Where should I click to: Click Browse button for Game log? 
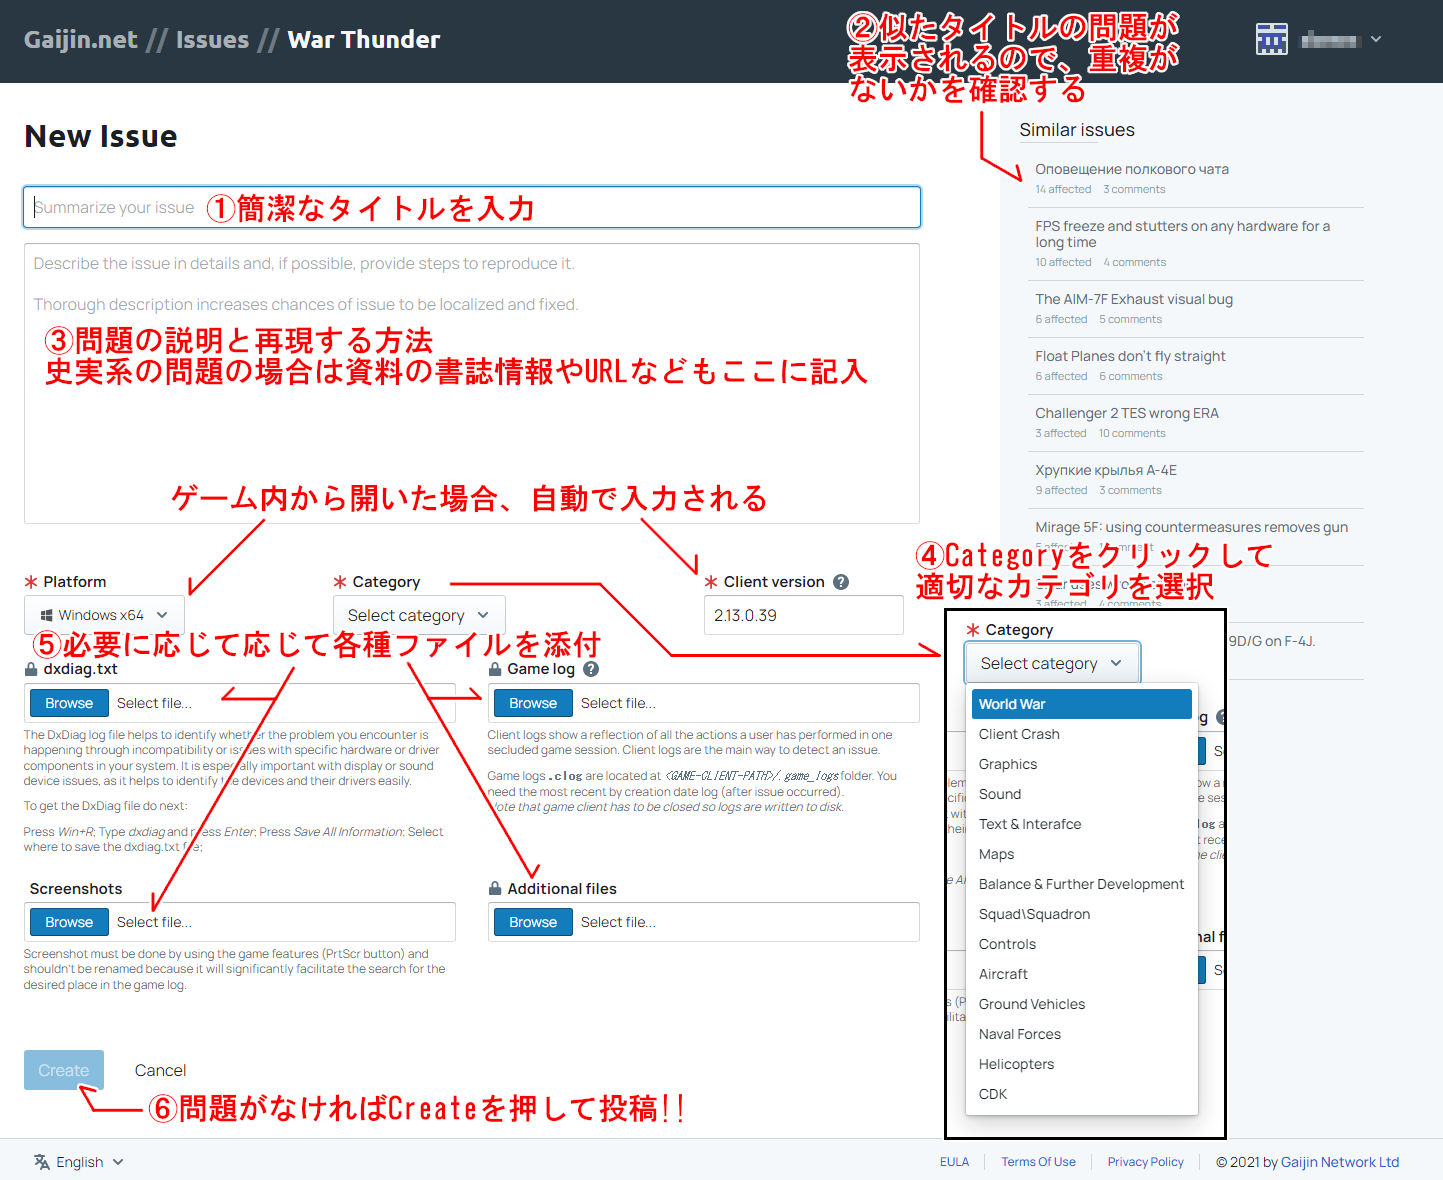[x=533, y=703]
